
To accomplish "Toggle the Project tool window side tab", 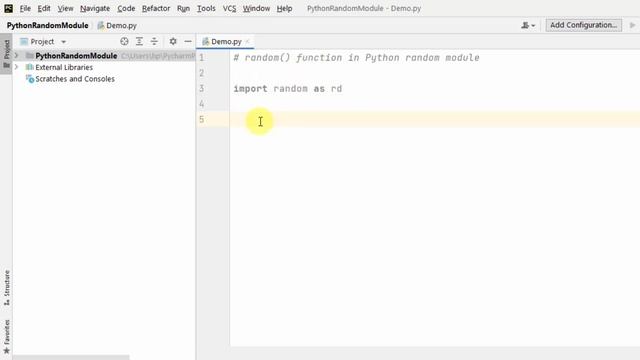I will pos(6,54).
